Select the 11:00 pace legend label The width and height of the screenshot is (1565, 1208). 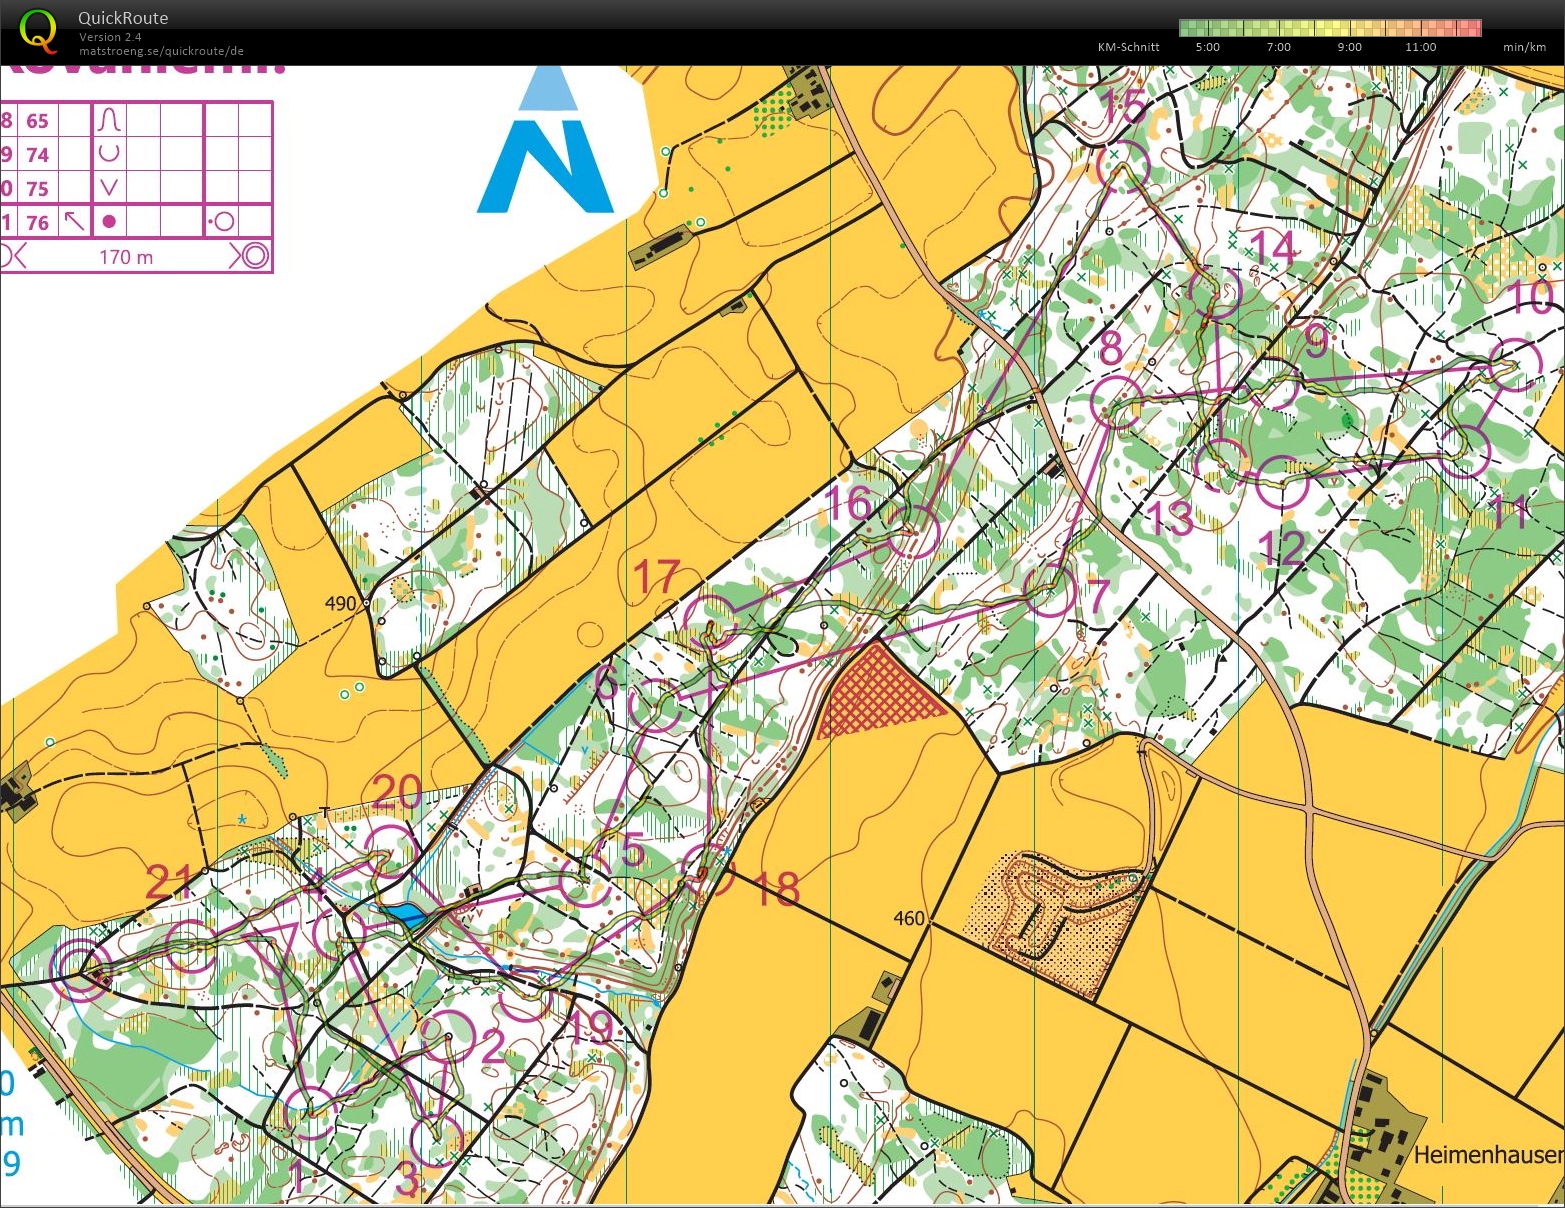pos(1420,47)
